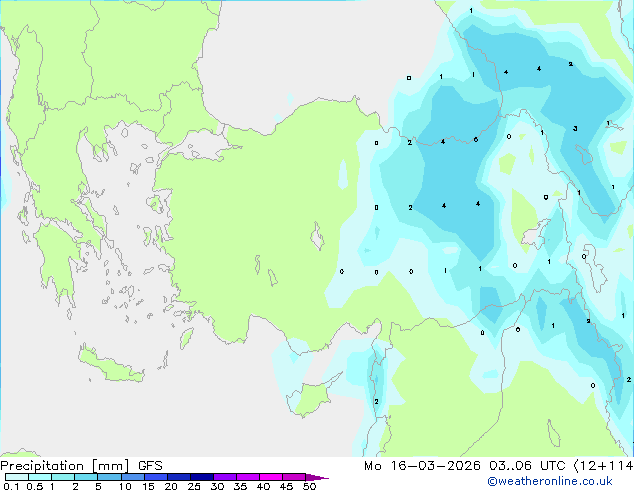Click the '(12+114' forecast run text
The height and width of the screenshot is (490, 634).
pyautogui.click(x=603, y=466)
